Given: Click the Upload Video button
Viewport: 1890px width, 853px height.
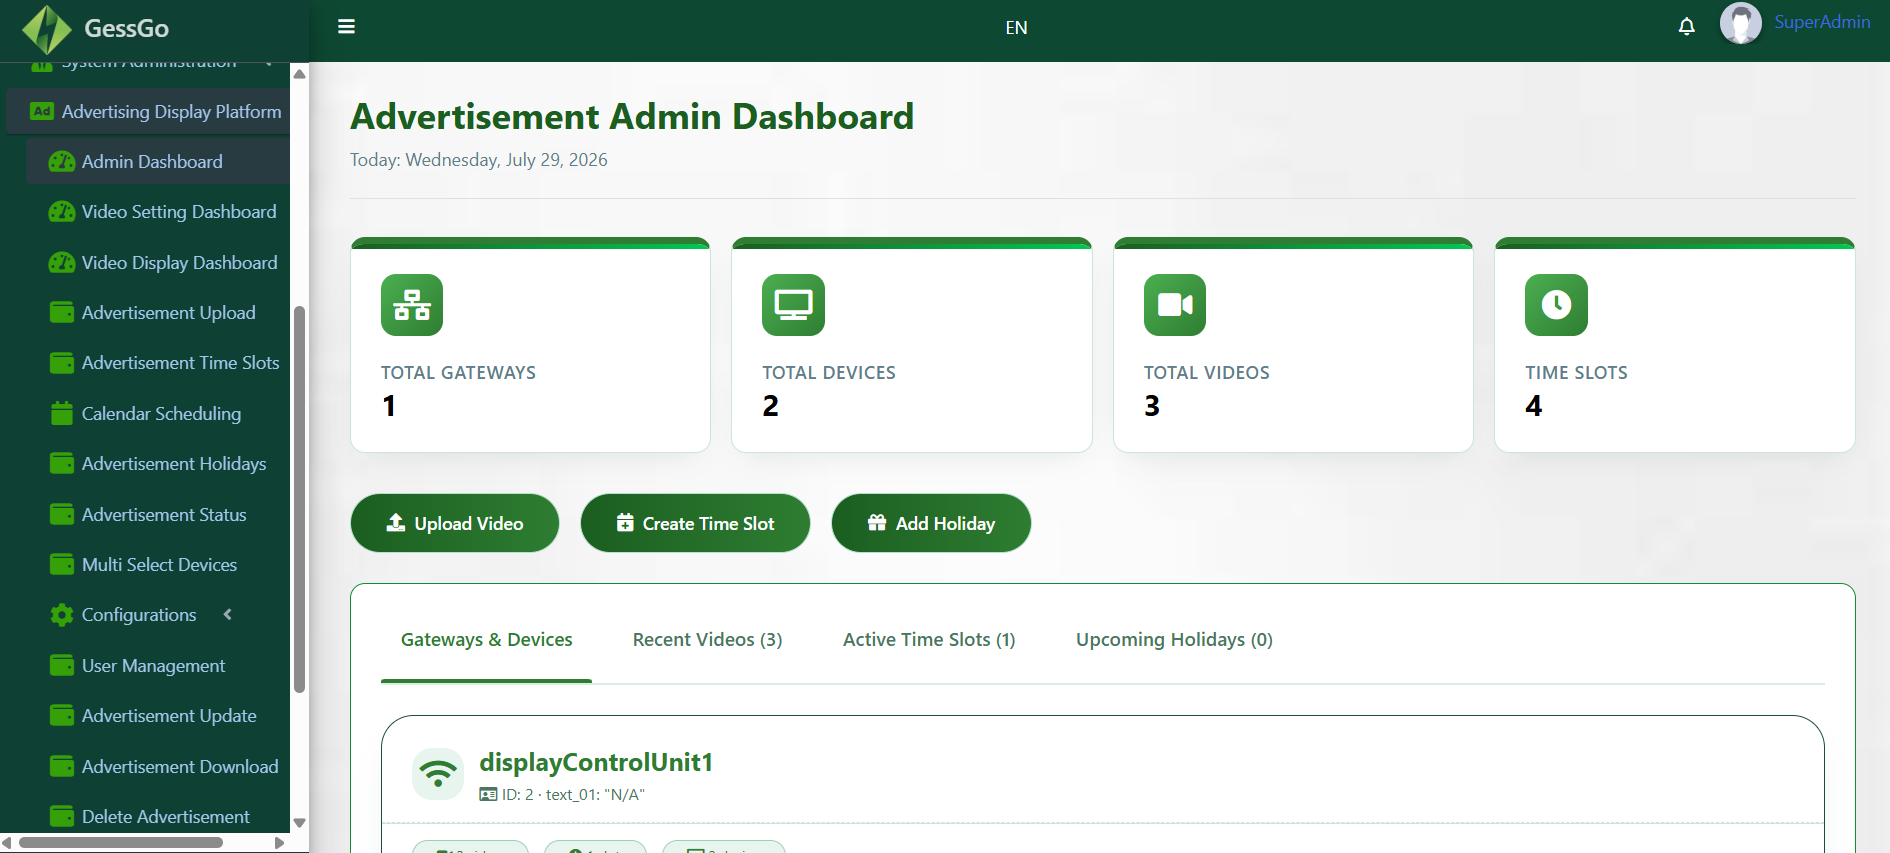Looking at the screenshot, I should (x=455, y=523).
